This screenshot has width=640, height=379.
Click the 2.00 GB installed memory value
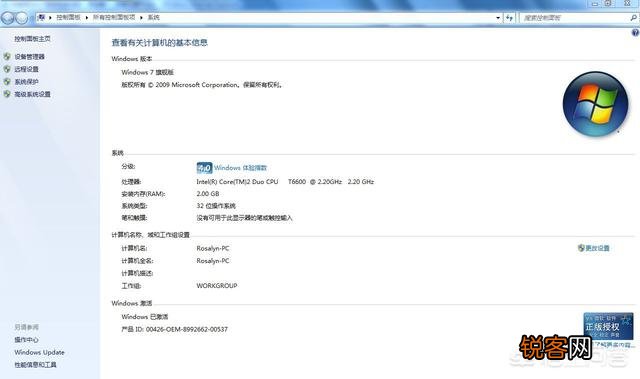[x=208, y=193]
